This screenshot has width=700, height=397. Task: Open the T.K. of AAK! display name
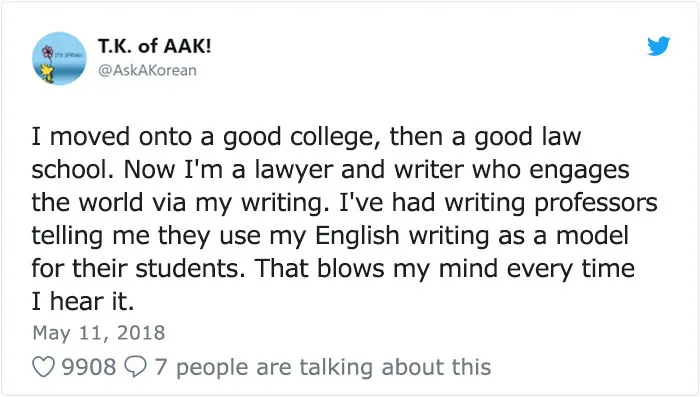pos(154,46)
